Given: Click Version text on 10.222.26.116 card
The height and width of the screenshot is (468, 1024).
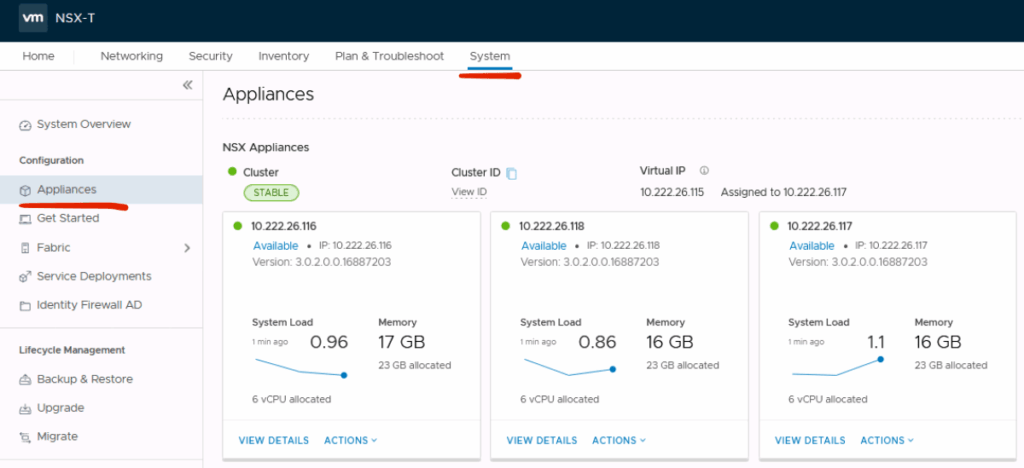Looking at the screenshot, I should point(322,262).
